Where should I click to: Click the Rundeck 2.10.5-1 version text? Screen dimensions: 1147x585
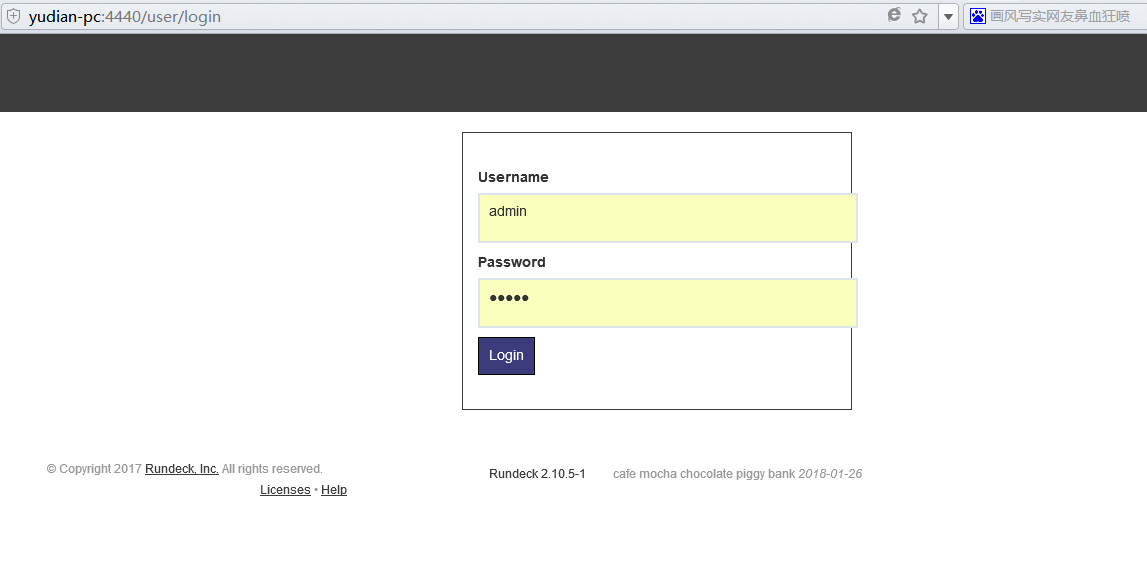pyautogui.click(x=537, y=474)
